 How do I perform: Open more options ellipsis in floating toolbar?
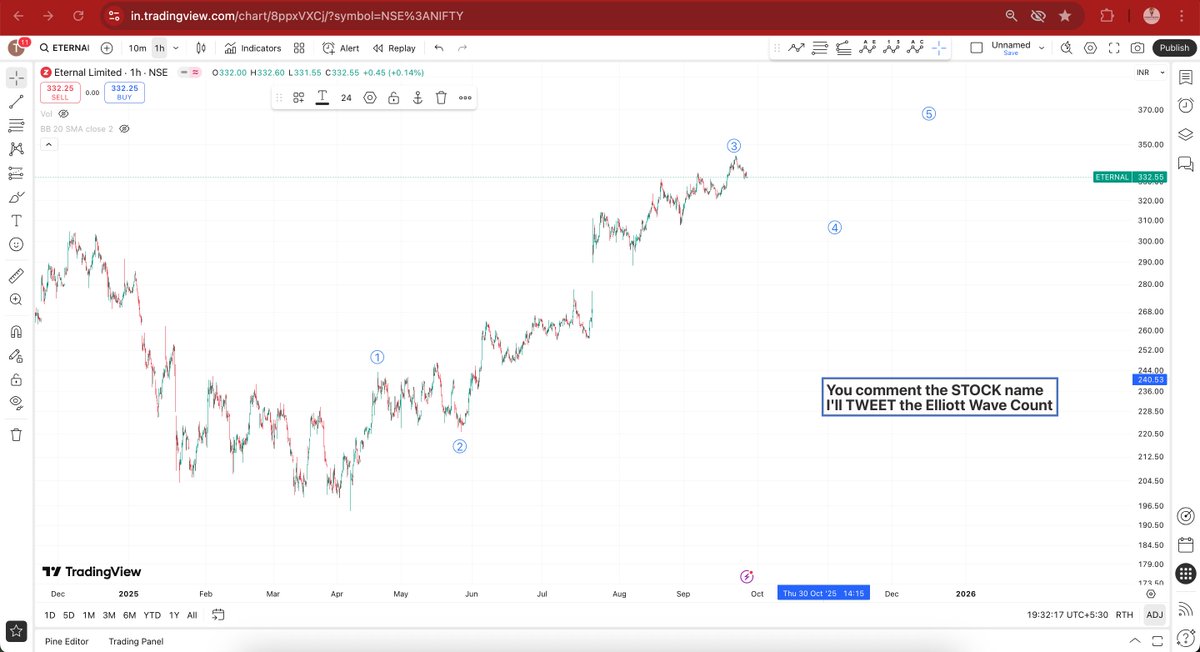(x=465, y=98)
